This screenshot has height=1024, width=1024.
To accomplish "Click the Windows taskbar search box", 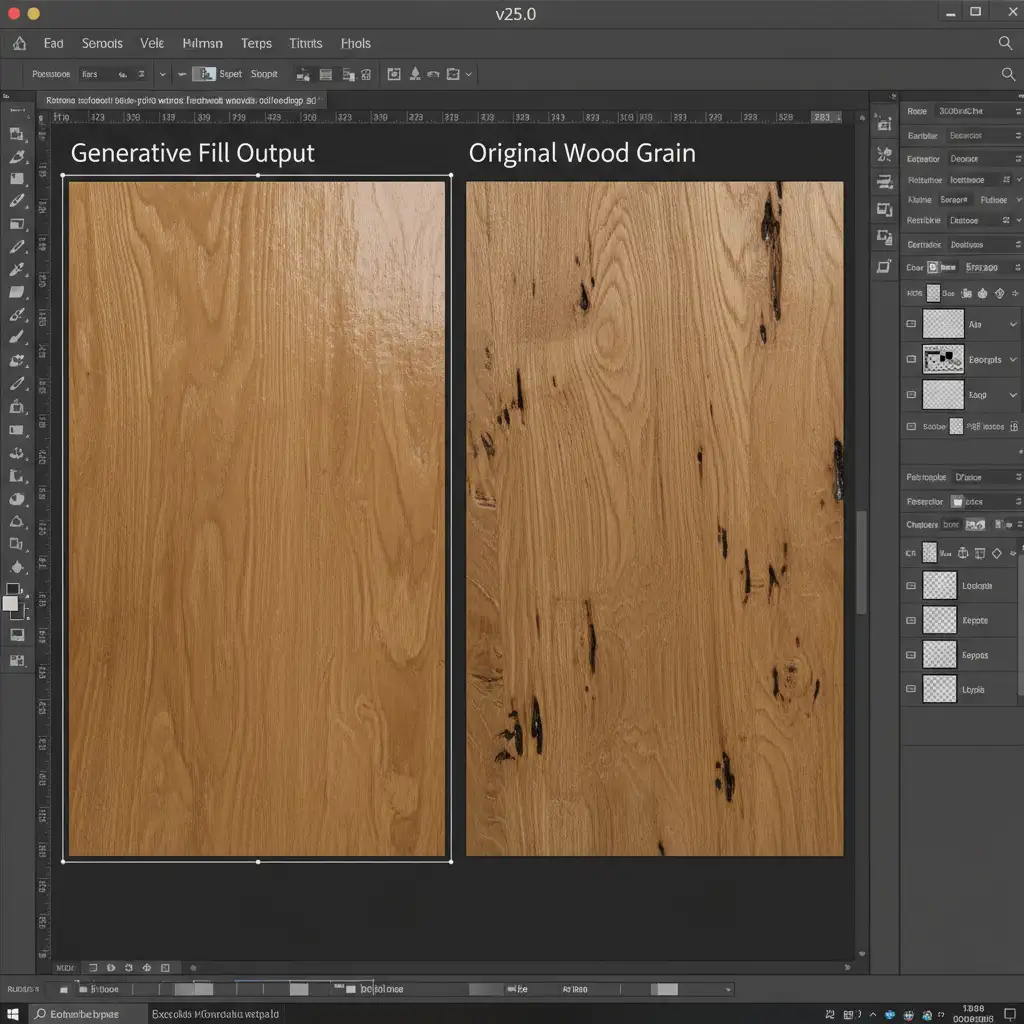I will click(85, 1013).
